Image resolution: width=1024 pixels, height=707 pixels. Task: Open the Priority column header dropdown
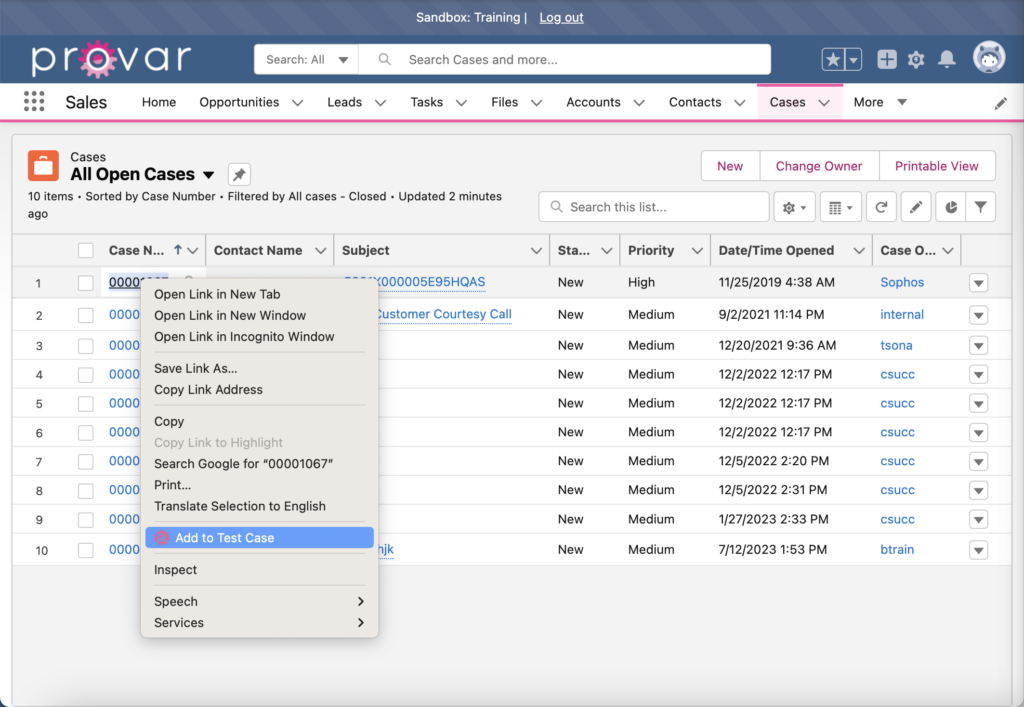click(x=695, y=250)
